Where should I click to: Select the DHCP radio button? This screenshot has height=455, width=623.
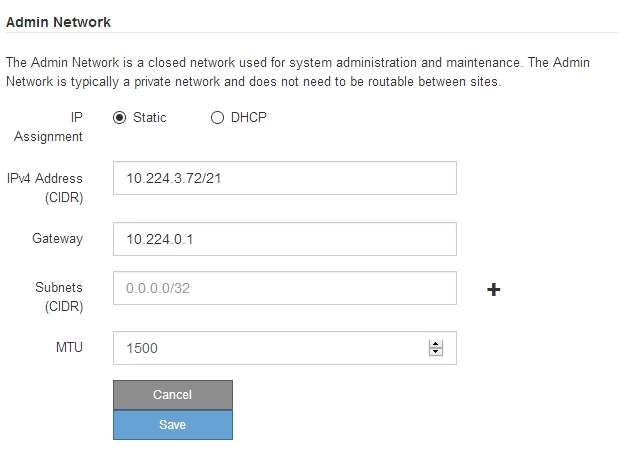tap(218, 118)
